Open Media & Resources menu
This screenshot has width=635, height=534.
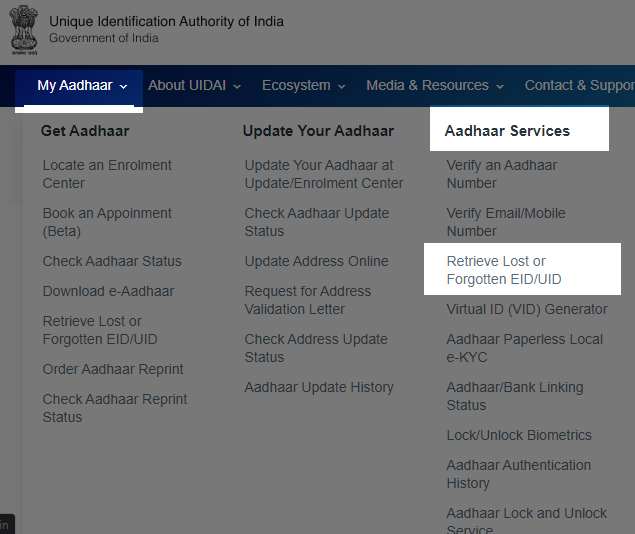click(435, 86)
